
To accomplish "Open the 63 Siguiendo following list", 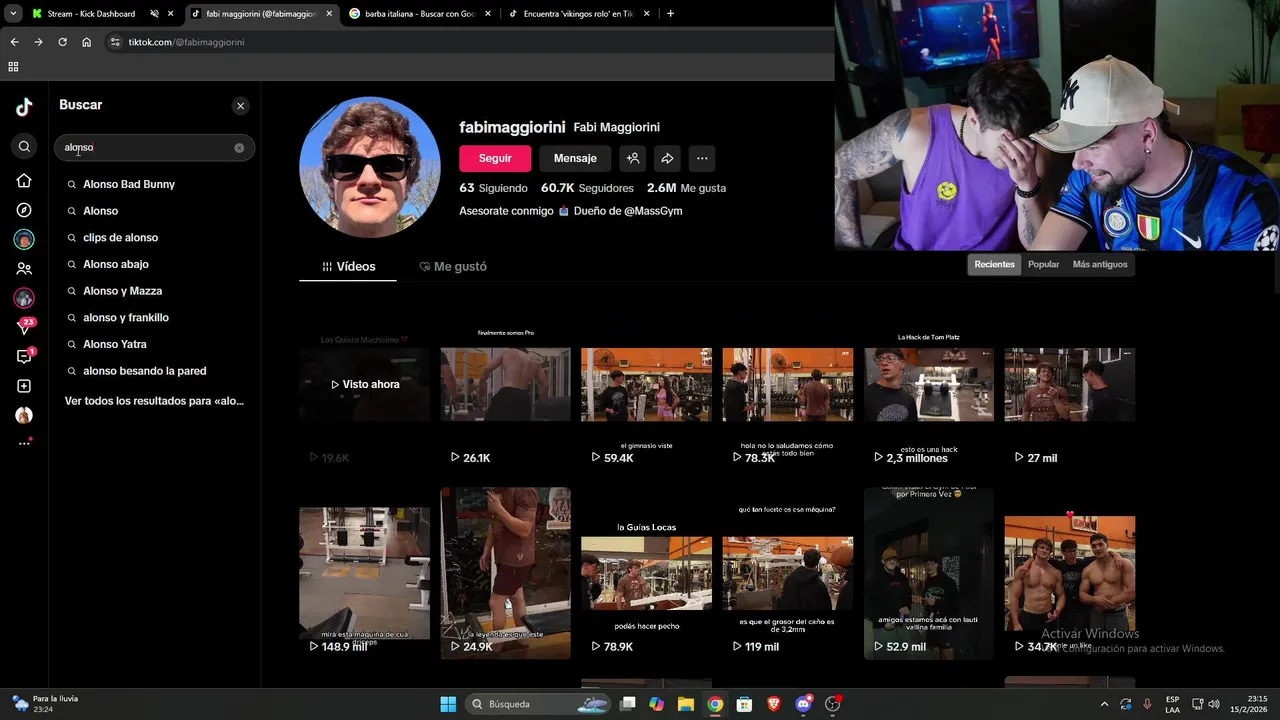I will click(x=493, y=188).
